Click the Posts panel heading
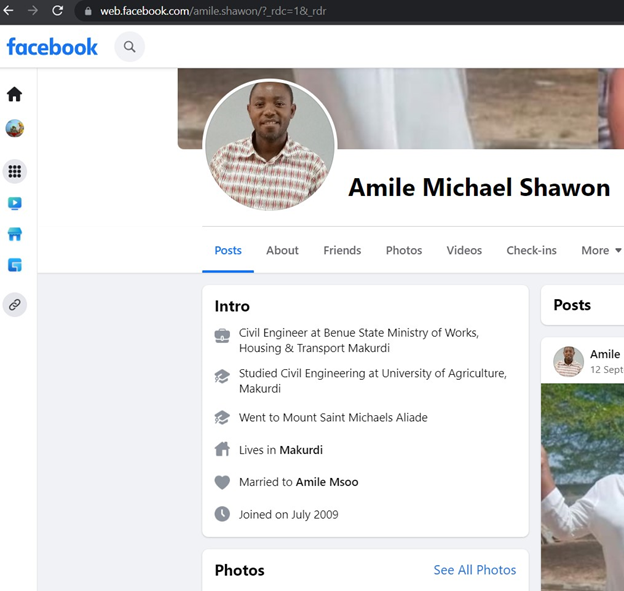 [572, 305]
